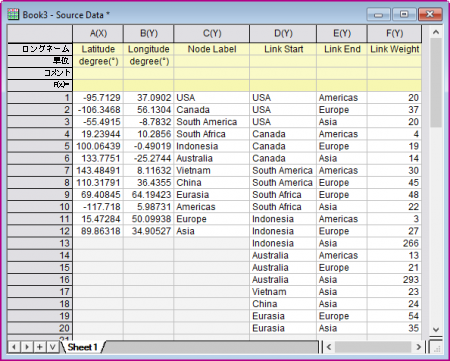
Task: Click the select-all corner cell of worksheet
Action: [40, 33]
